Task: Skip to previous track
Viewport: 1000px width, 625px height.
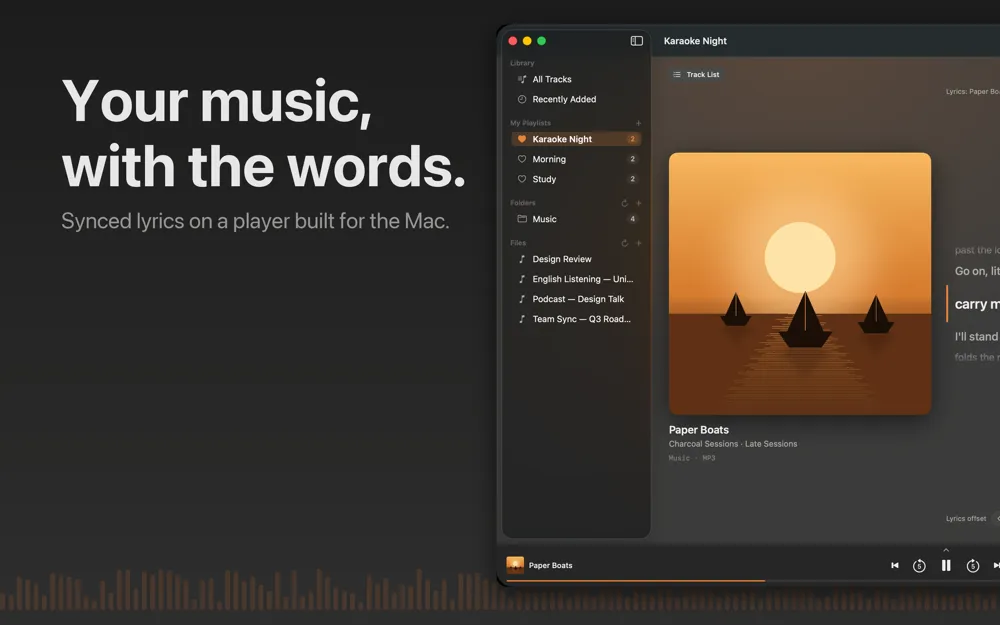Action: [x=895, y=565]
